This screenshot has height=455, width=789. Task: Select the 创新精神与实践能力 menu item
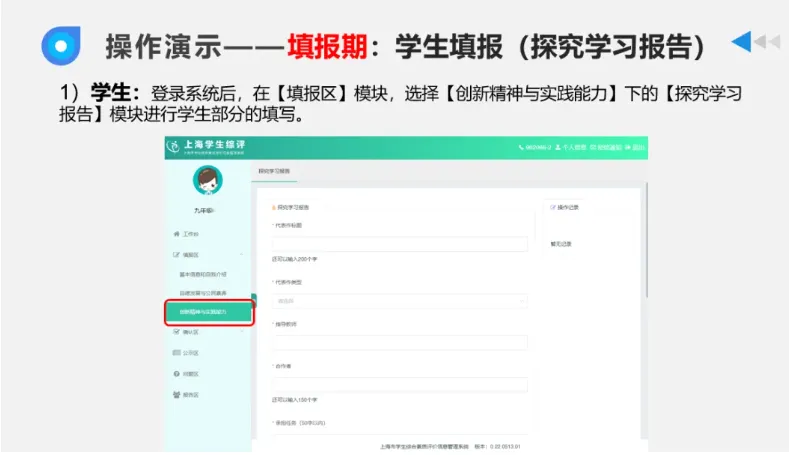[208, 312]
